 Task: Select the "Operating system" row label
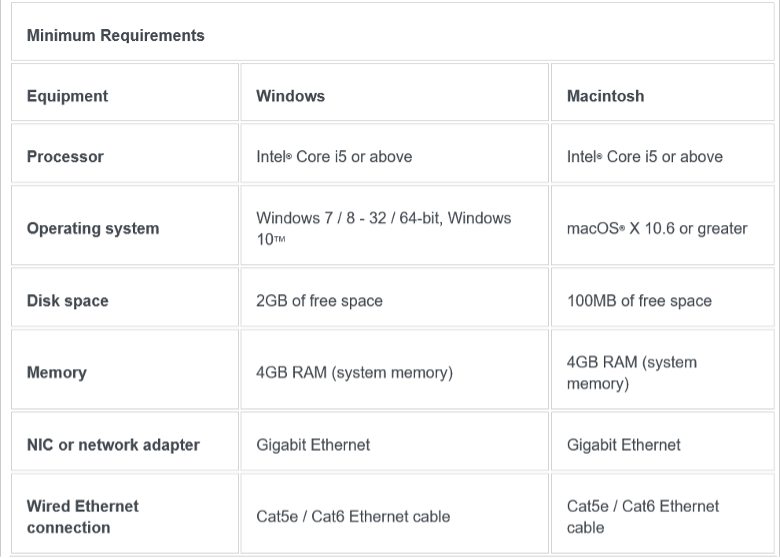point(93,228)
